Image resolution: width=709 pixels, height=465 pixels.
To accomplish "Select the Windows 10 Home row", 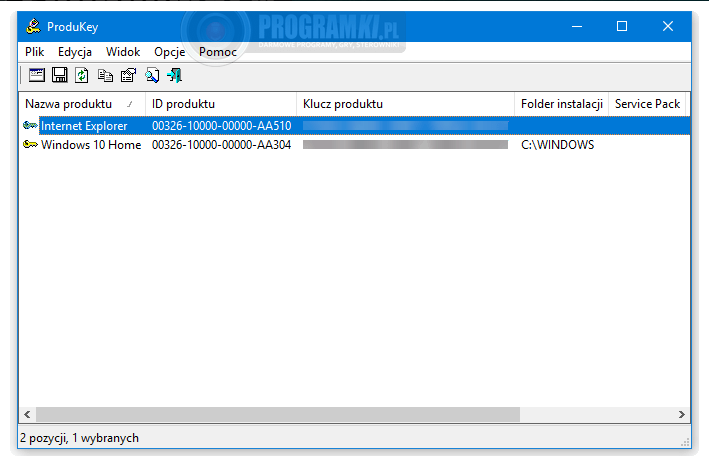I will coord(354,145).
